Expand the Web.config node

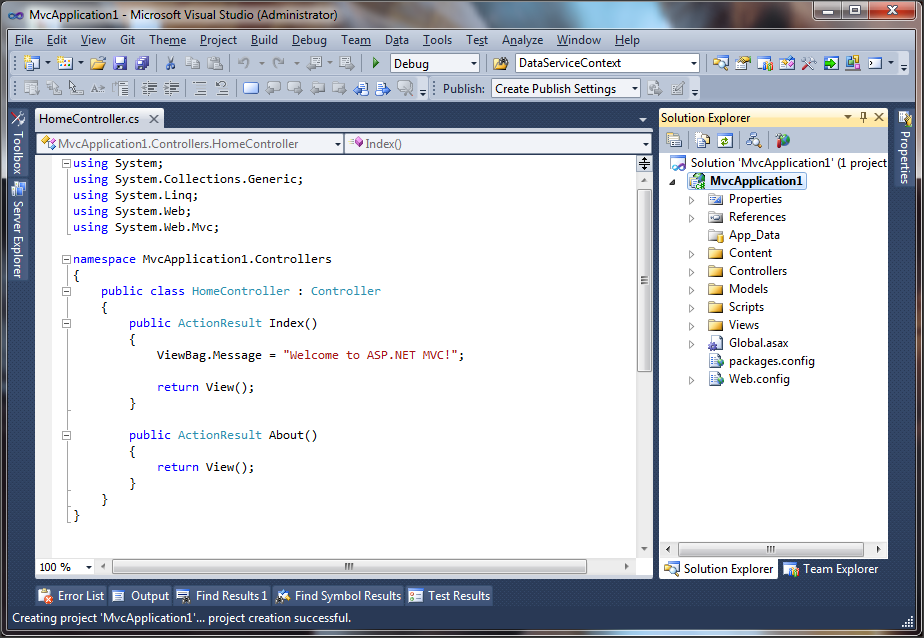click(691, 380)
